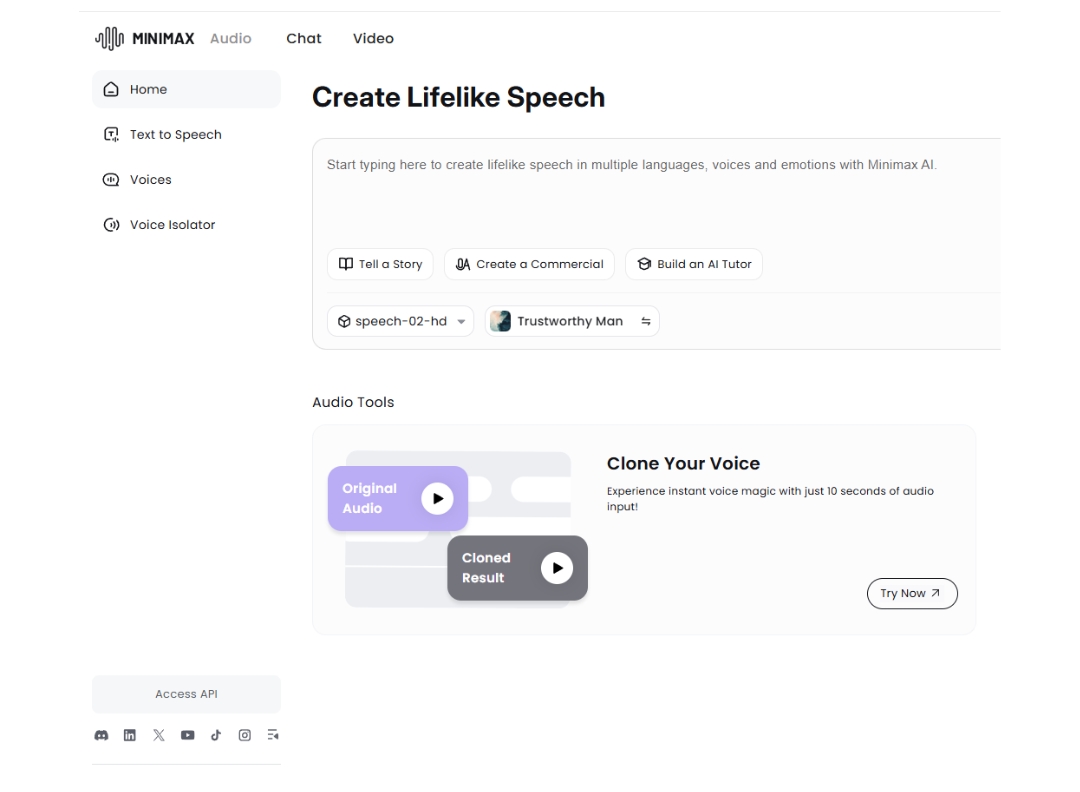Viewport: 1080px width, 792px height.
Task: Select the Tell a Story preset
Action: (x=380, y=264)
